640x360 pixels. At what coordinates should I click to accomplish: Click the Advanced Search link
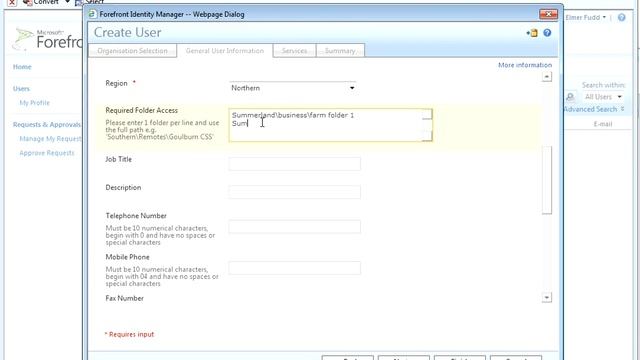tap(590, 109)
